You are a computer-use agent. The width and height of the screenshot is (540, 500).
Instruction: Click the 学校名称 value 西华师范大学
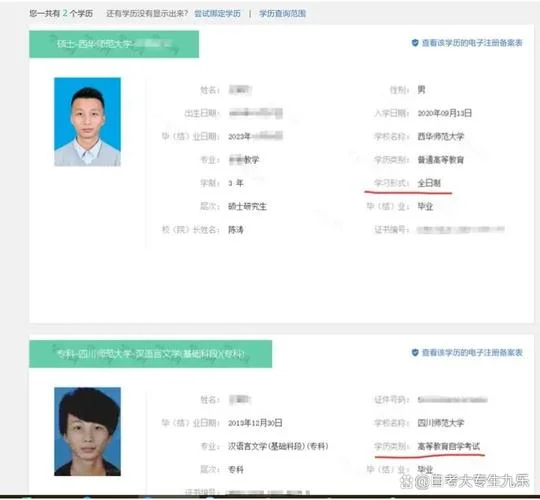[441, 136]
